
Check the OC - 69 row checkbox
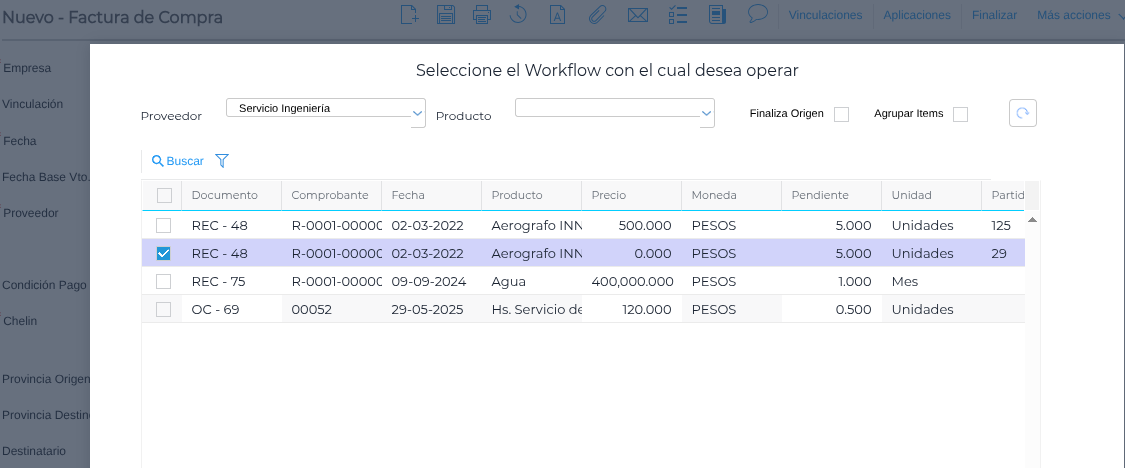[164, 310]
